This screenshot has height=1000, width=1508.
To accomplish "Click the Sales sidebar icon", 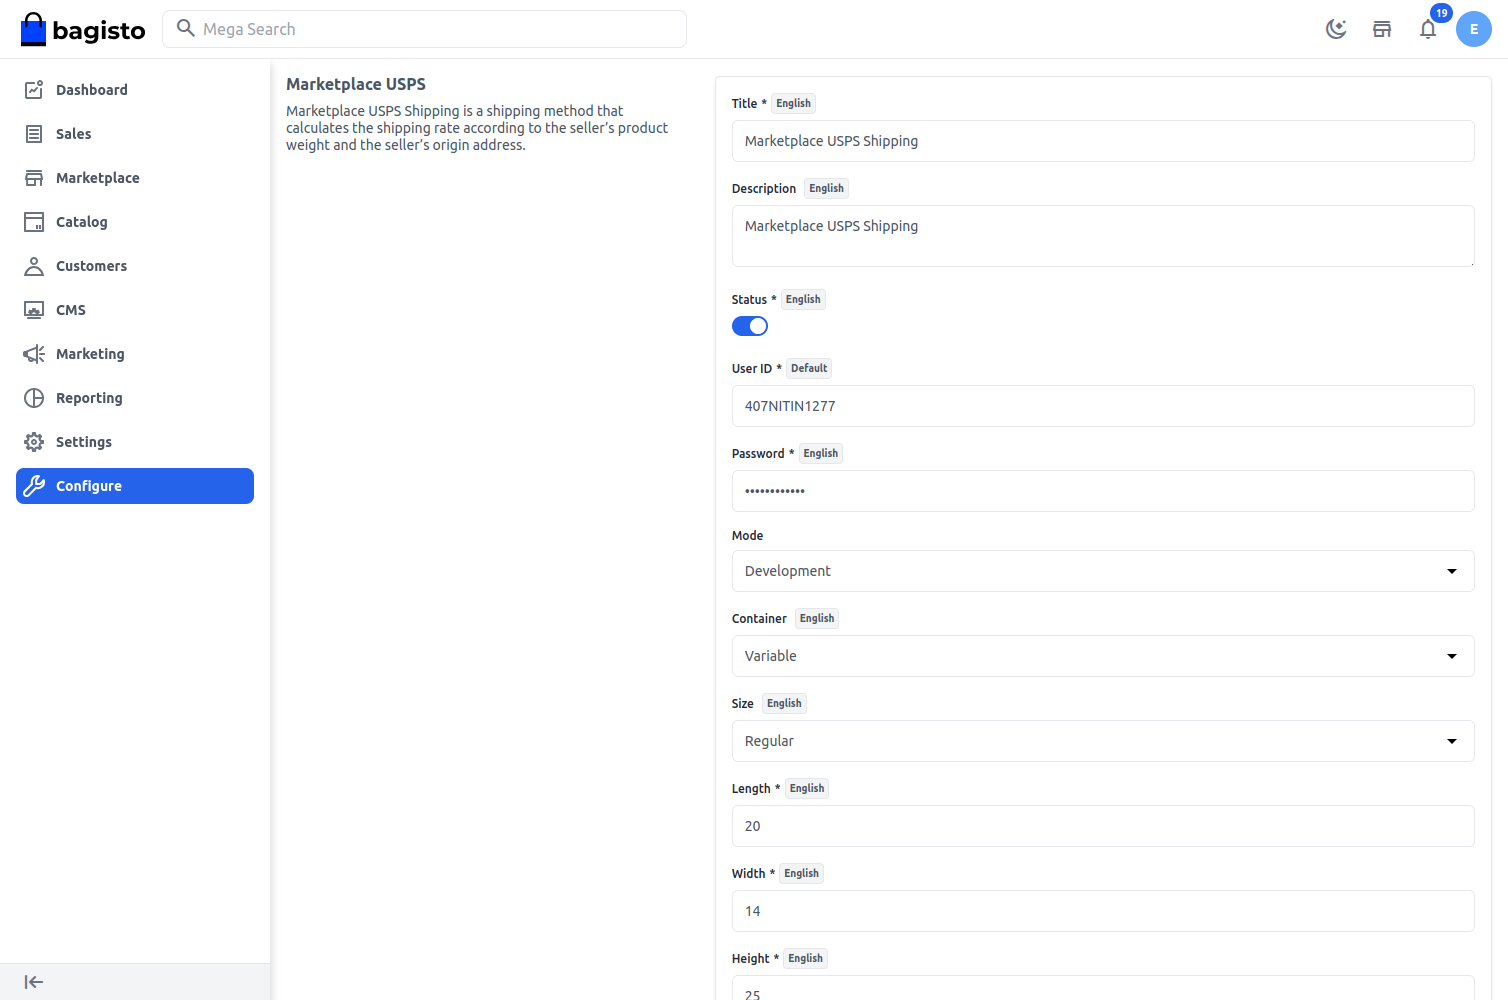I will tap(34, 134).
